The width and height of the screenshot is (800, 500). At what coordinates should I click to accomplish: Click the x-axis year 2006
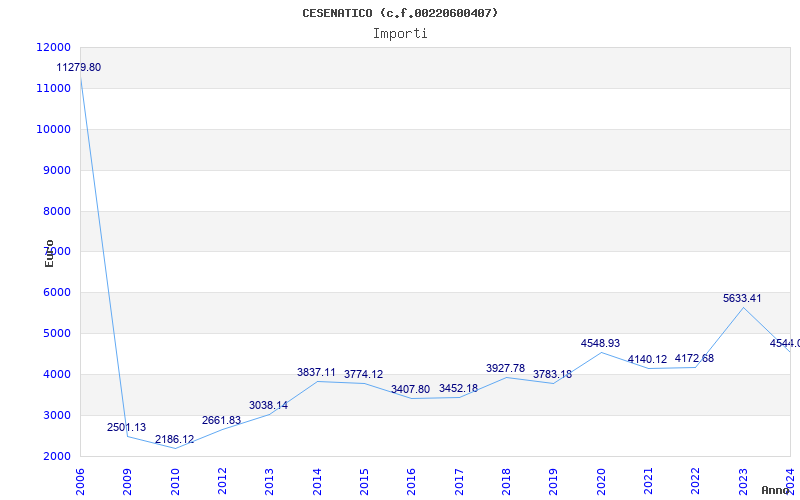80,481
